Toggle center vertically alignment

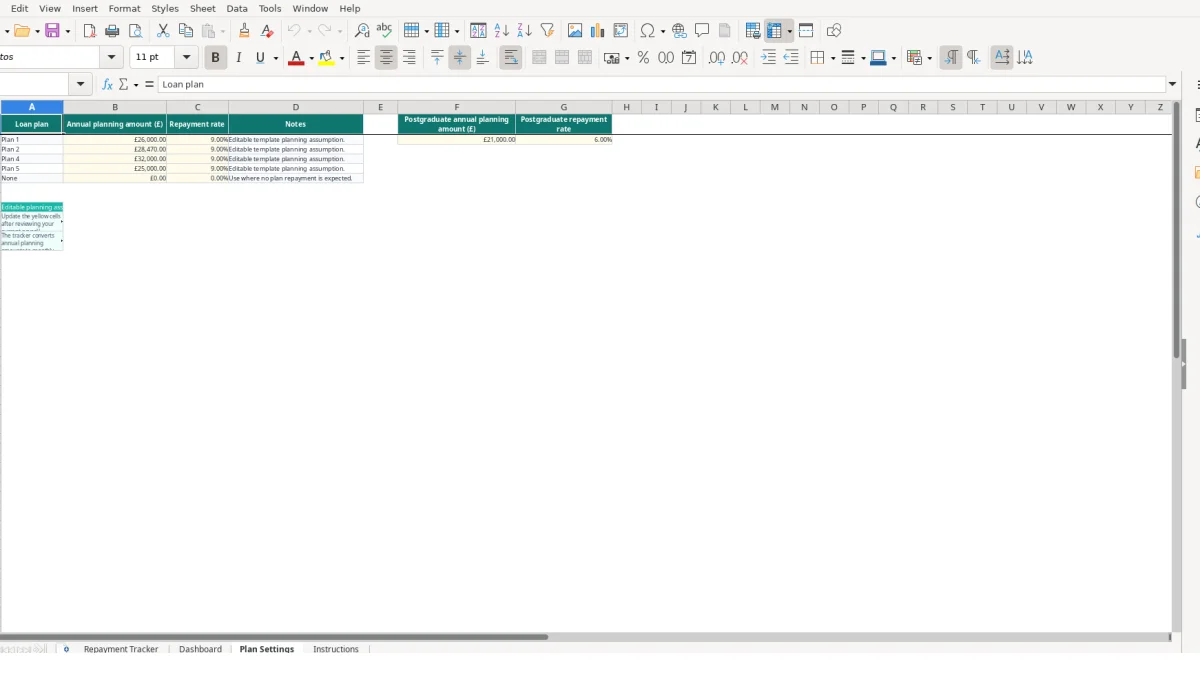[460, 58]
